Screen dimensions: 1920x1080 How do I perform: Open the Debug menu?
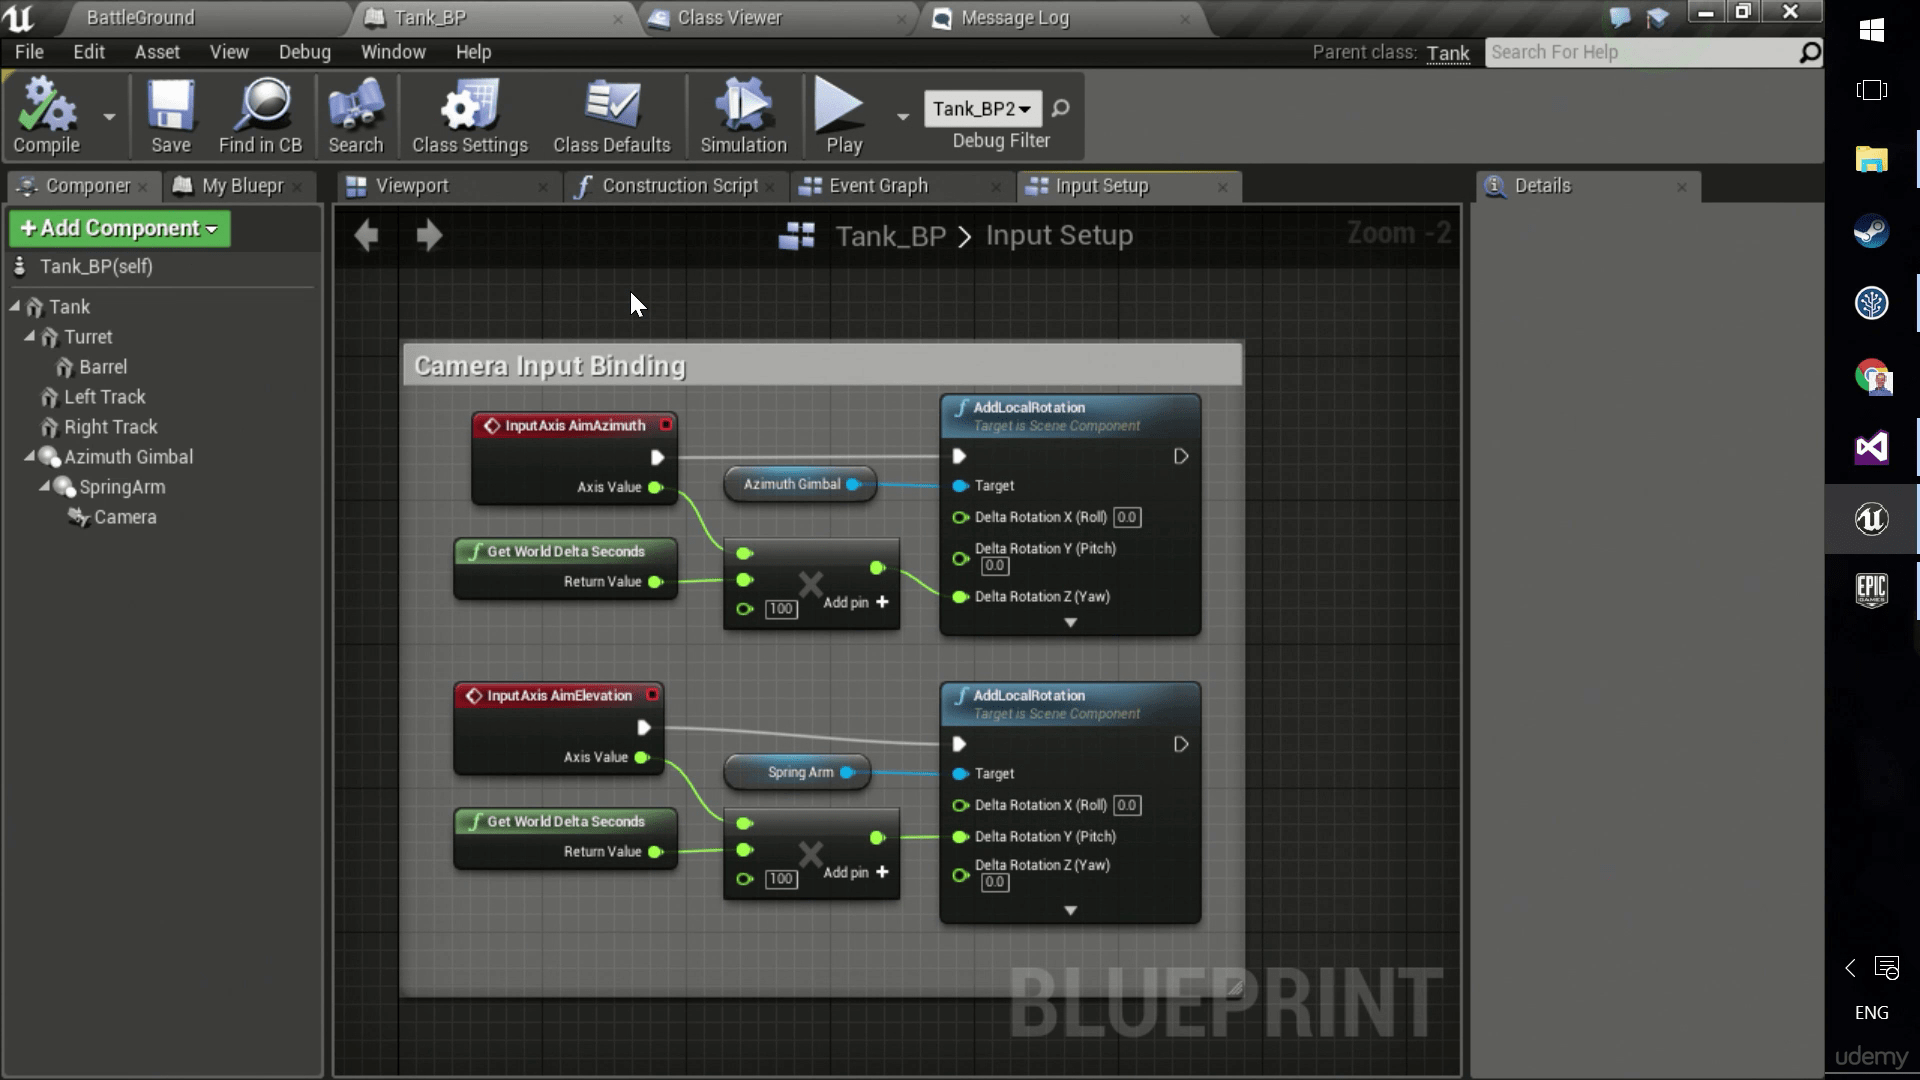click(x=304, y=52)
